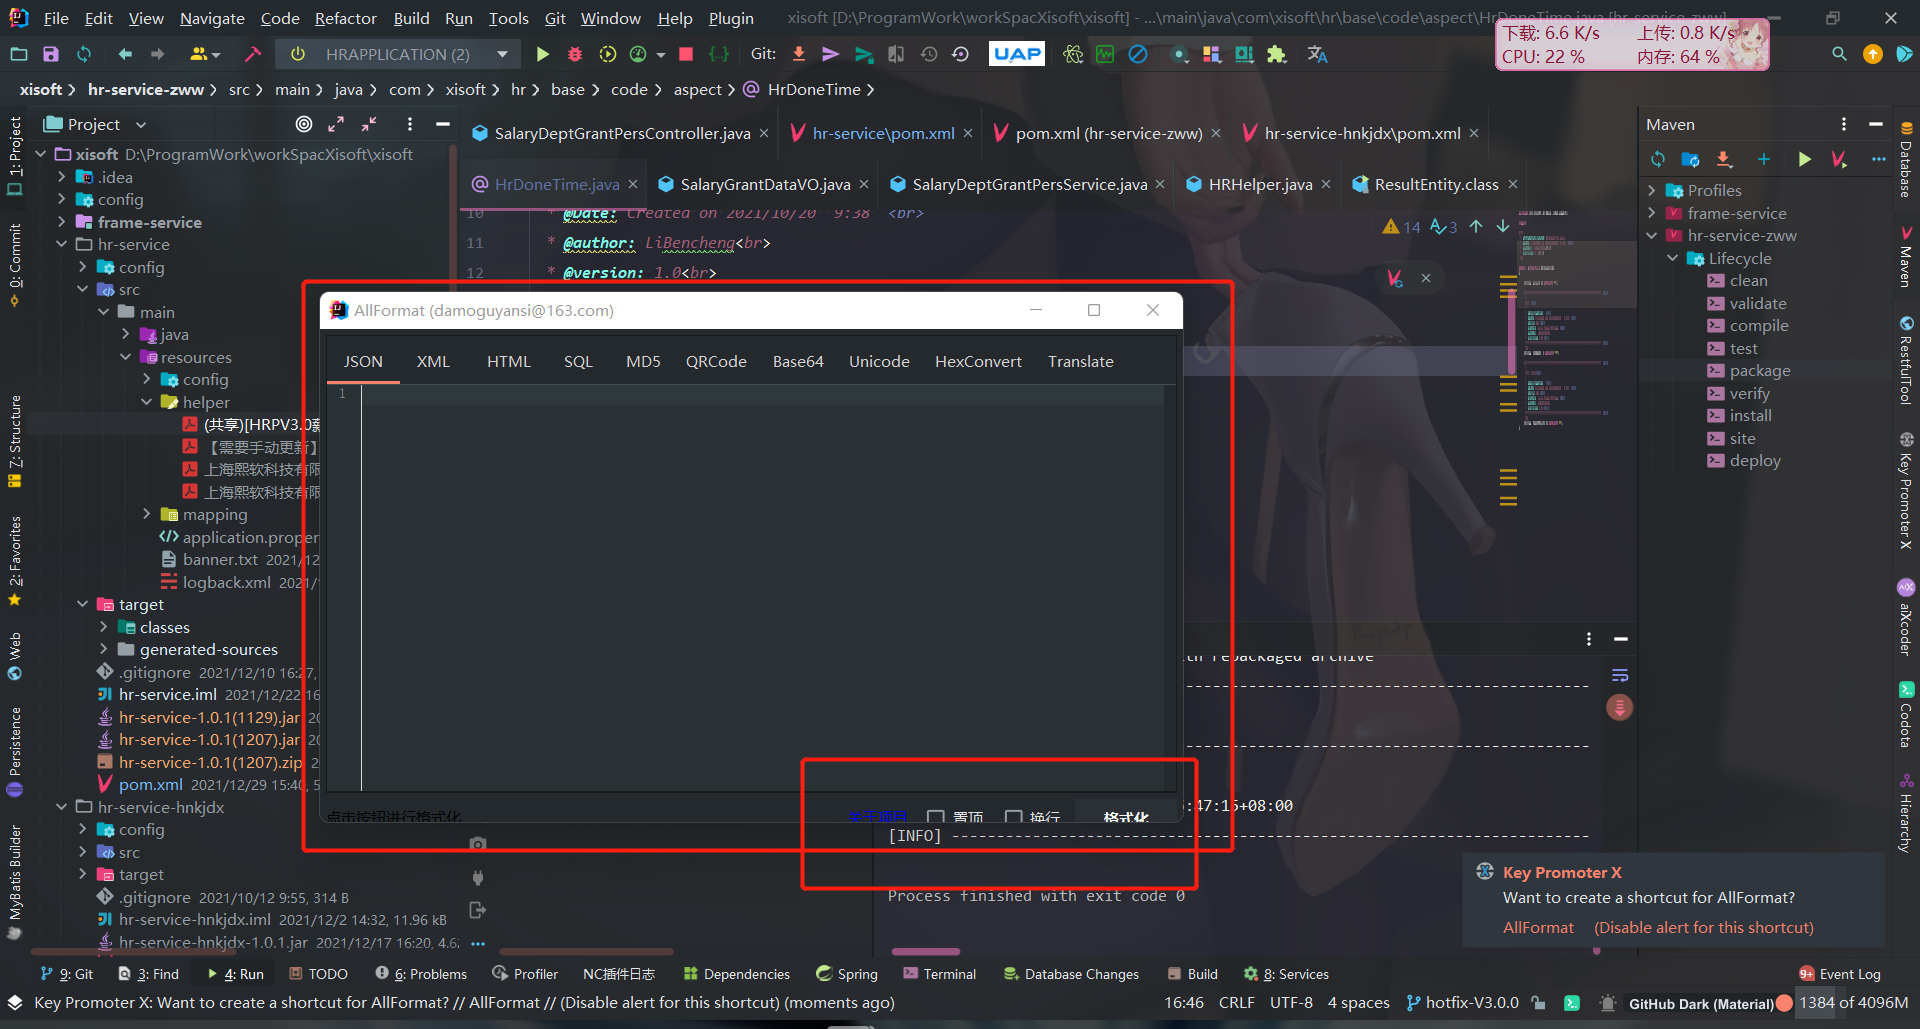Image resolution: width=1920 pixels, height=1029 pixels.
Task: Collapse the target folder under hr-service
Action: pyautogui.click(x=83, y=604)
